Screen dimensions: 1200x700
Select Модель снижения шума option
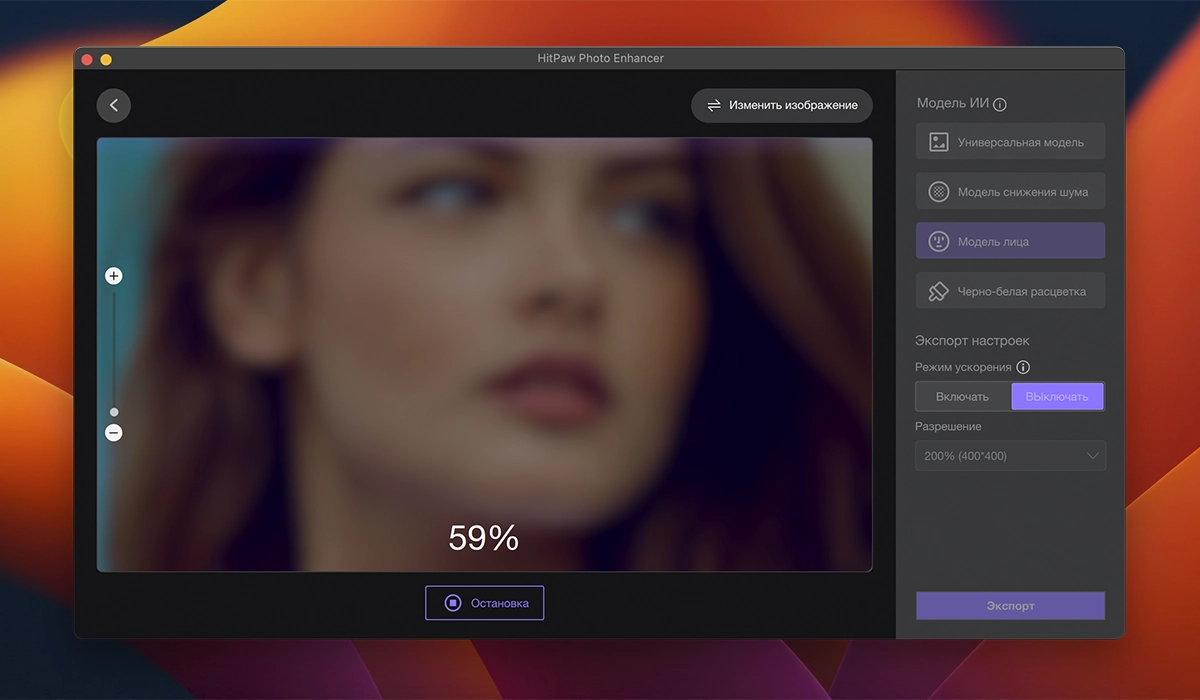(1022, 192)
